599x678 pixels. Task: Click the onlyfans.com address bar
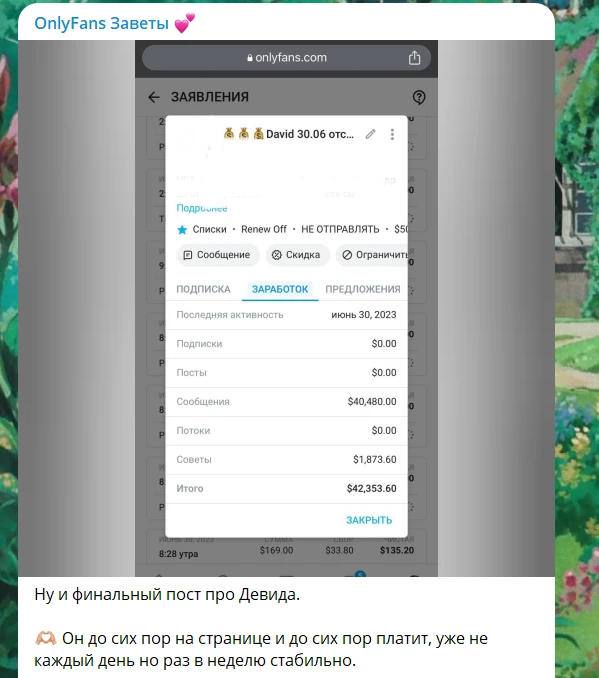pos(286,58)
